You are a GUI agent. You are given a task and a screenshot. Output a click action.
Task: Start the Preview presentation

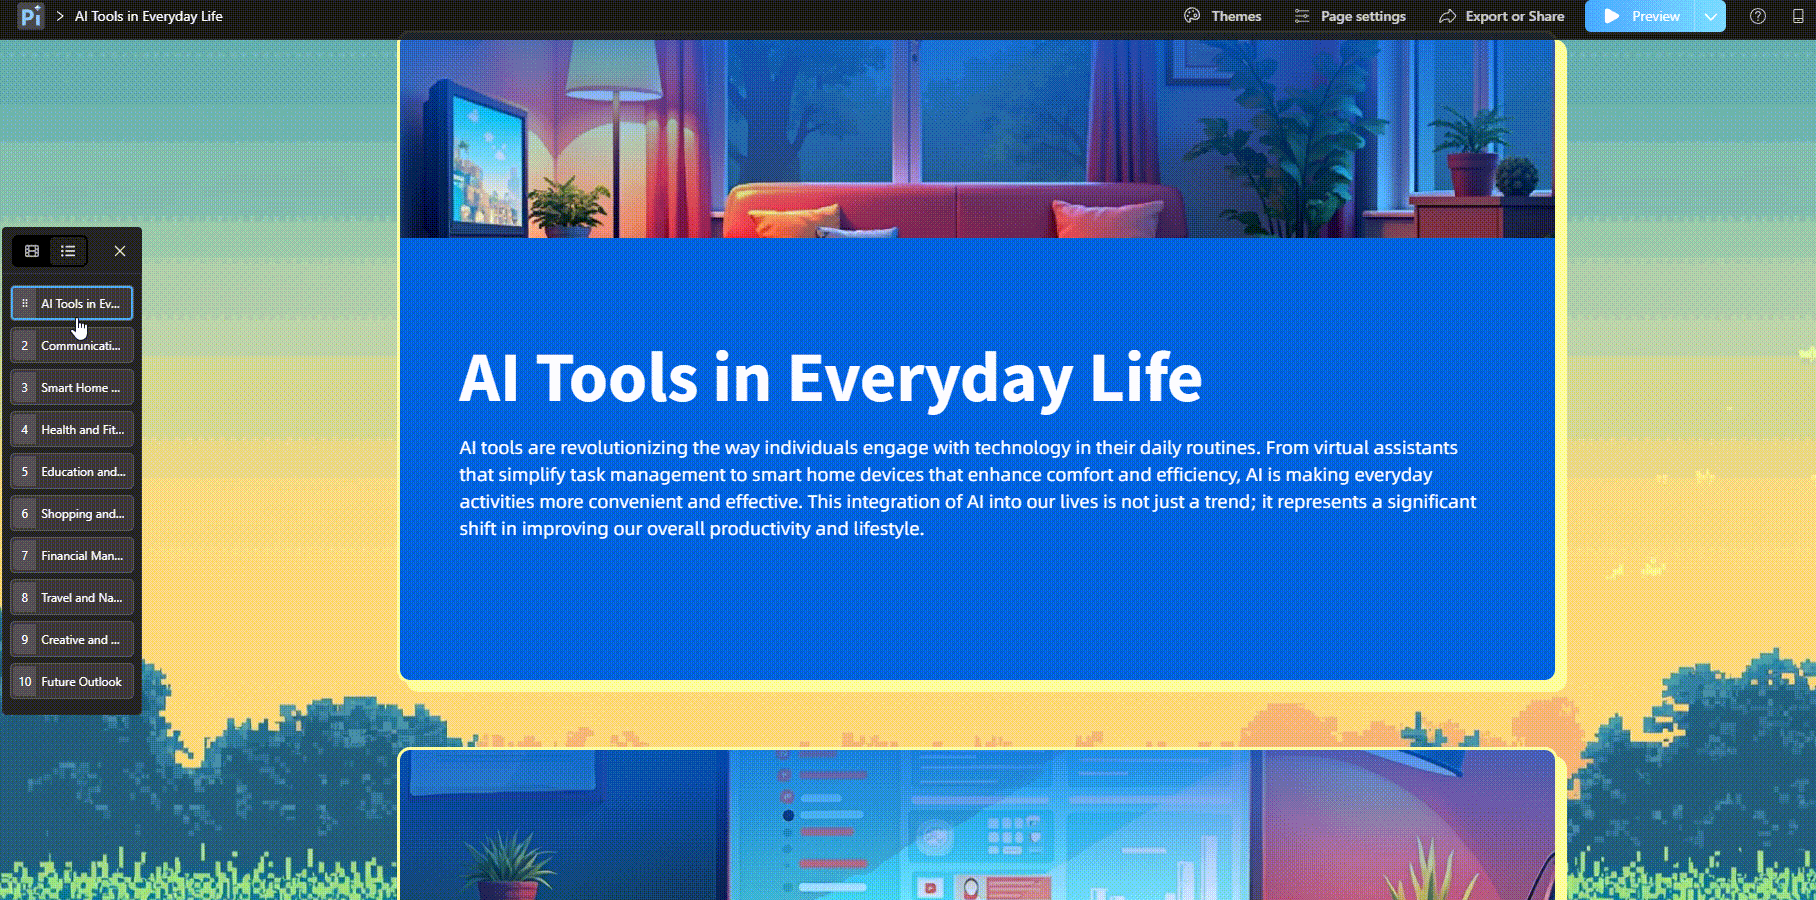(1641, 16)
